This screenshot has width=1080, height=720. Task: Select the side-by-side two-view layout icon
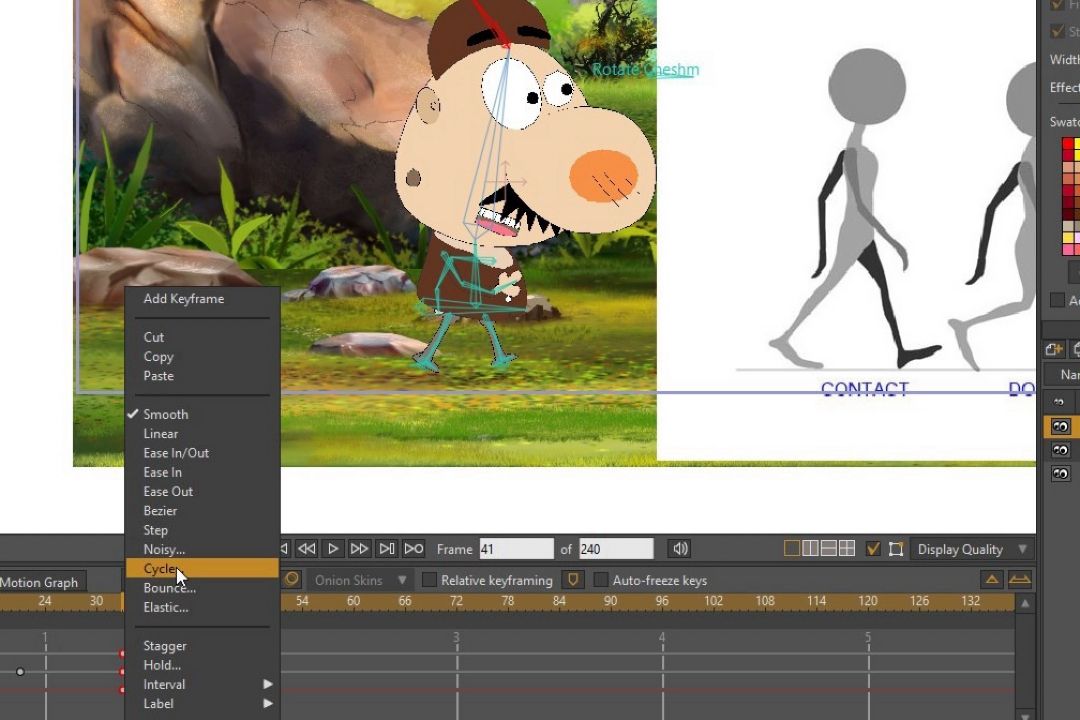pos(811,548)
